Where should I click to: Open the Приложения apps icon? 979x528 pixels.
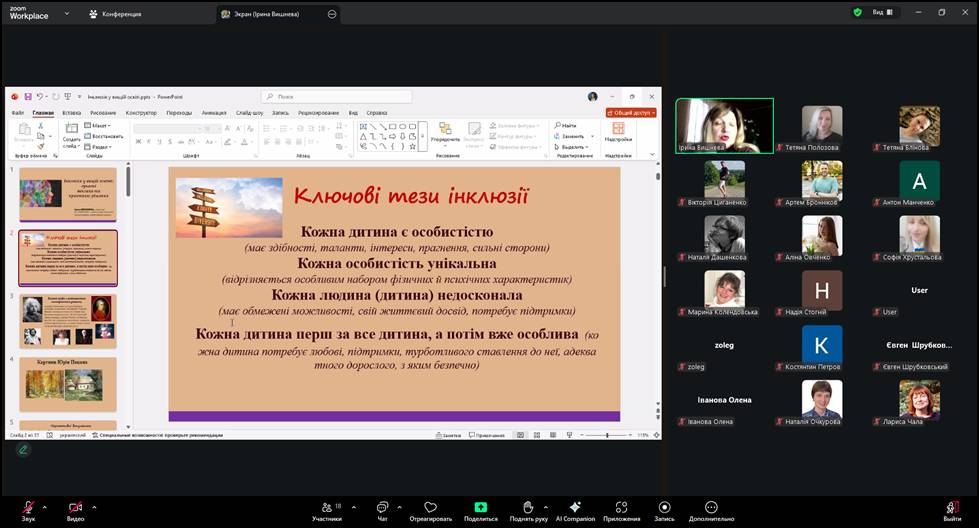point(621,508)
